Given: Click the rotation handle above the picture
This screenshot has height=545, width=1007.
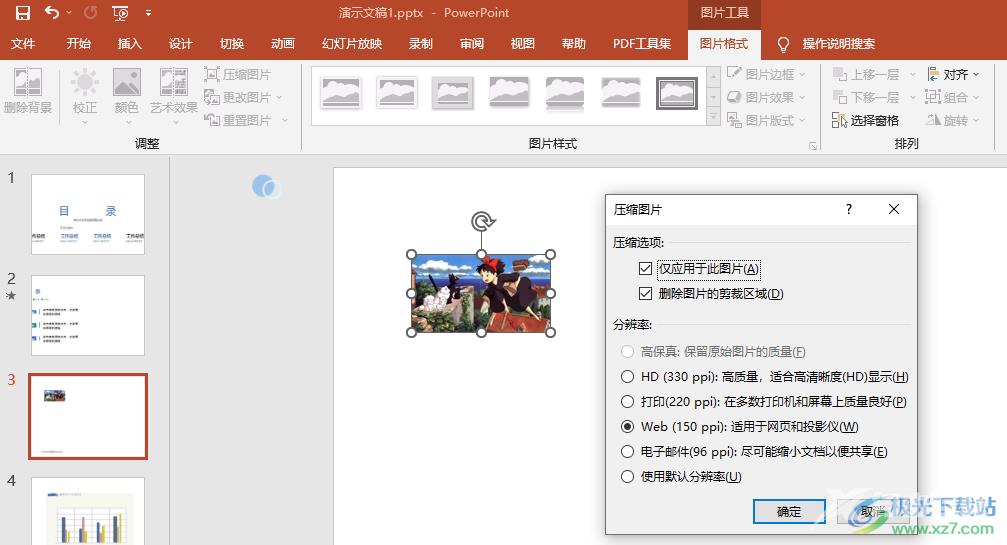Looking at the screenshot, I should coord(482,221).
